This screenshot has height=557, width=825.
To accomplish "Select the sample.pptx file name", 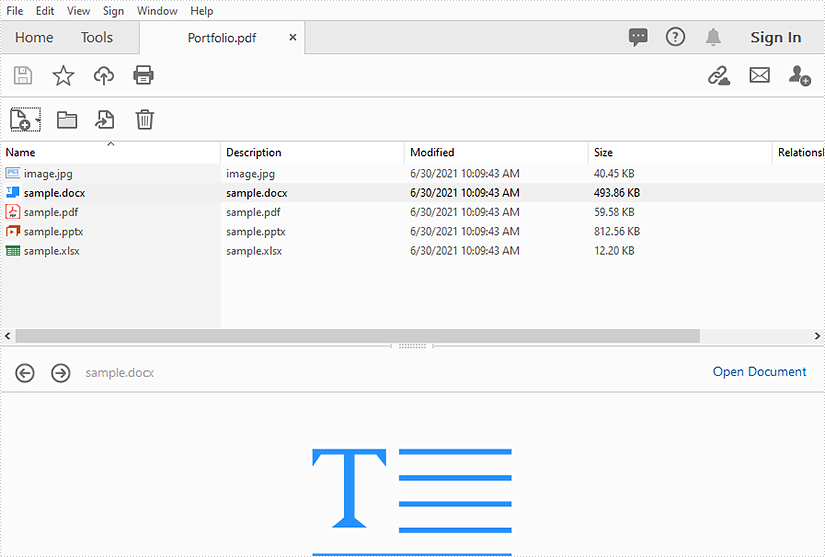I will pos(53,232).
